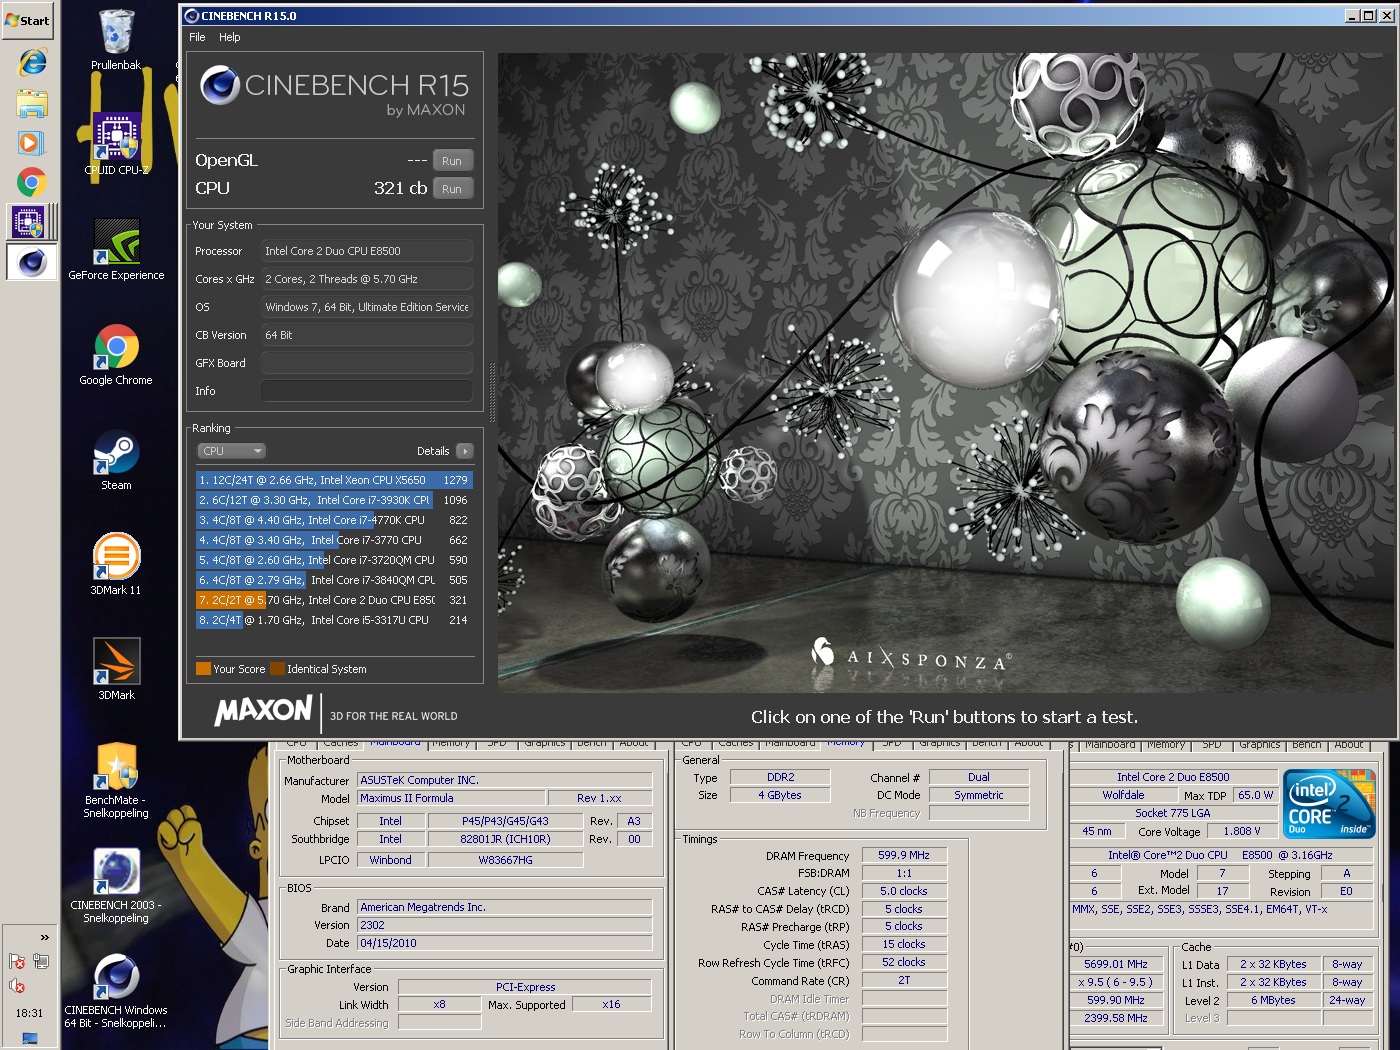Select the BenchMate desktop shortcut
Screen dimensions: 1400x1050
click(116, 780)
